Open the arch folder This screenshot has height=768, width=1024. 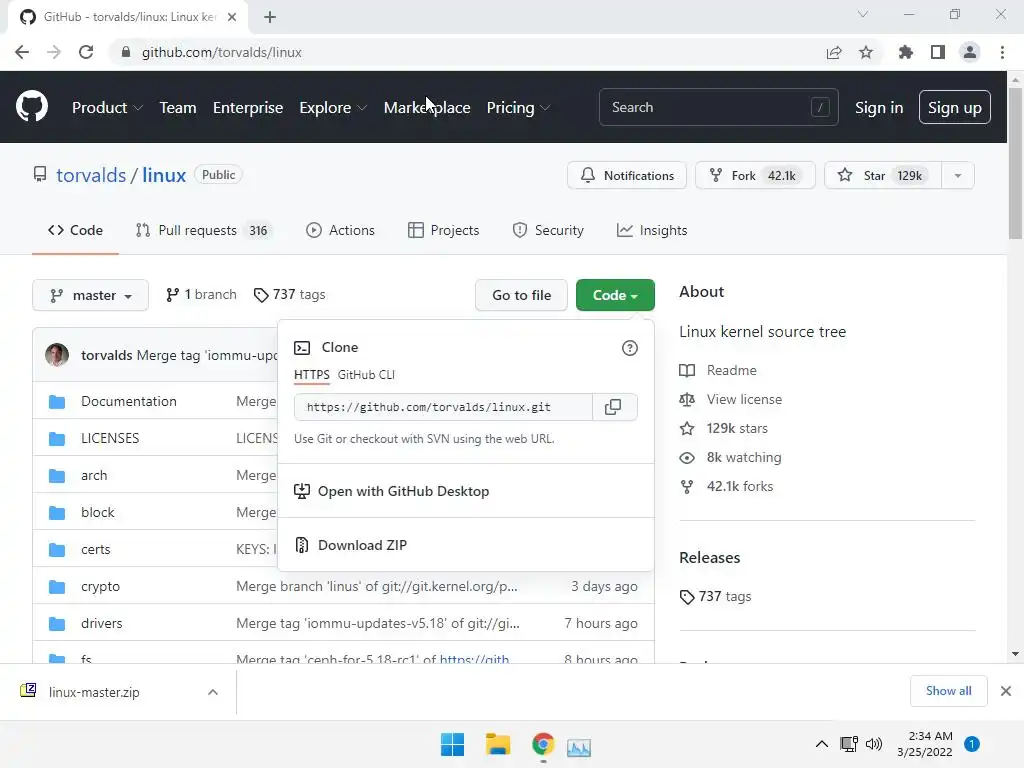pyautogui.click(x=94, y=475)
